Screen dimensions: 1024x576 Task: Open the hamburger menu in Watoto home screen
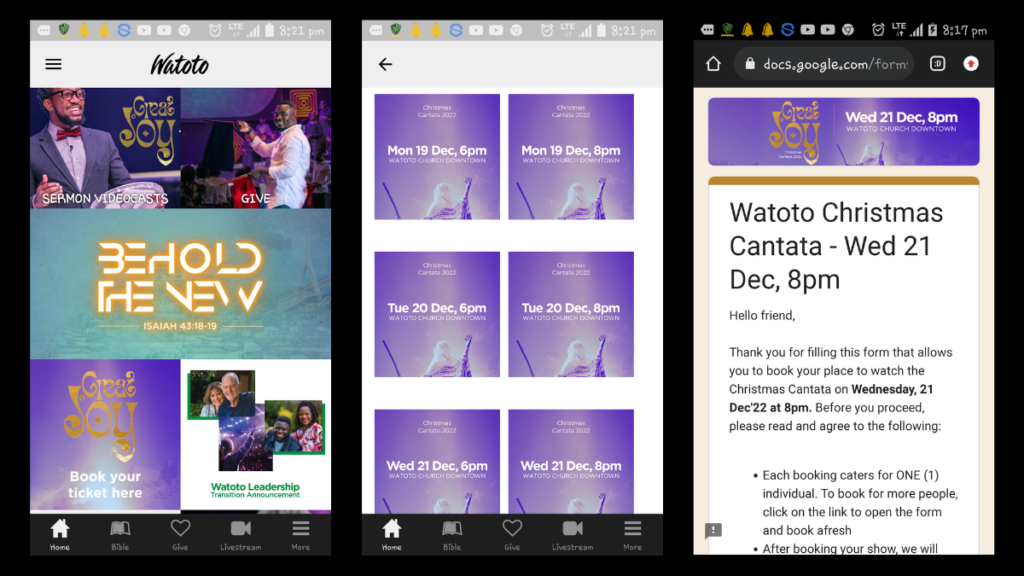[54, 64]
